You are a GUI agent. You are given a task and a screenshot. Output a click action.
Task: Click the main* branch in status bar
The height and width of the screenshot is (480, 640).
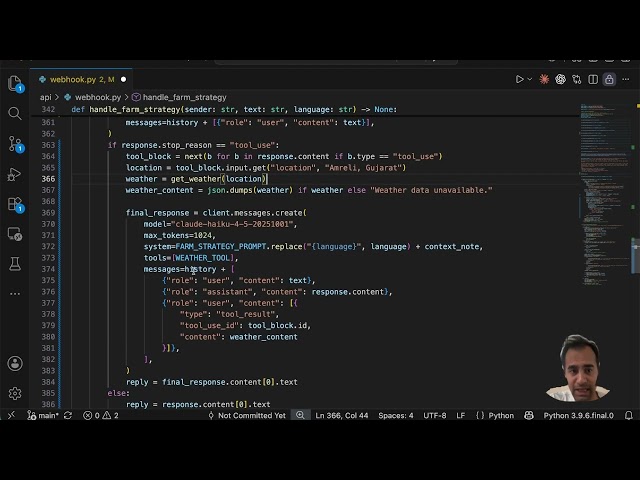tap(43, 415)
